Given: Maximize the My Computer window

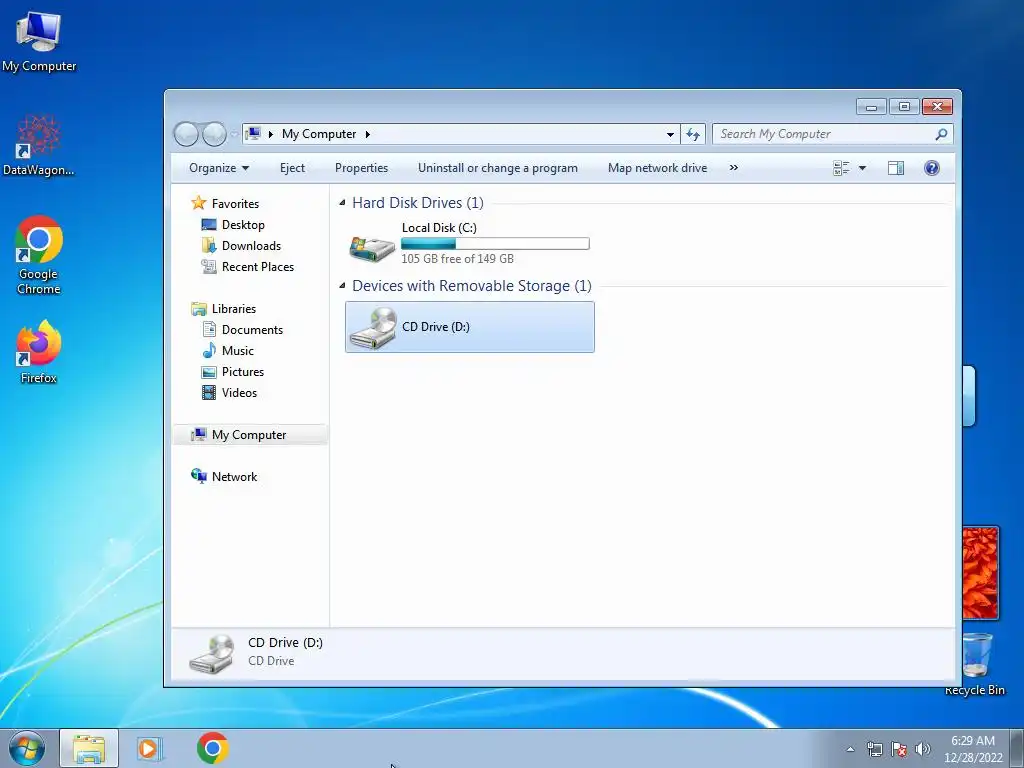Looking at the screenshot, I should [904, 106].
